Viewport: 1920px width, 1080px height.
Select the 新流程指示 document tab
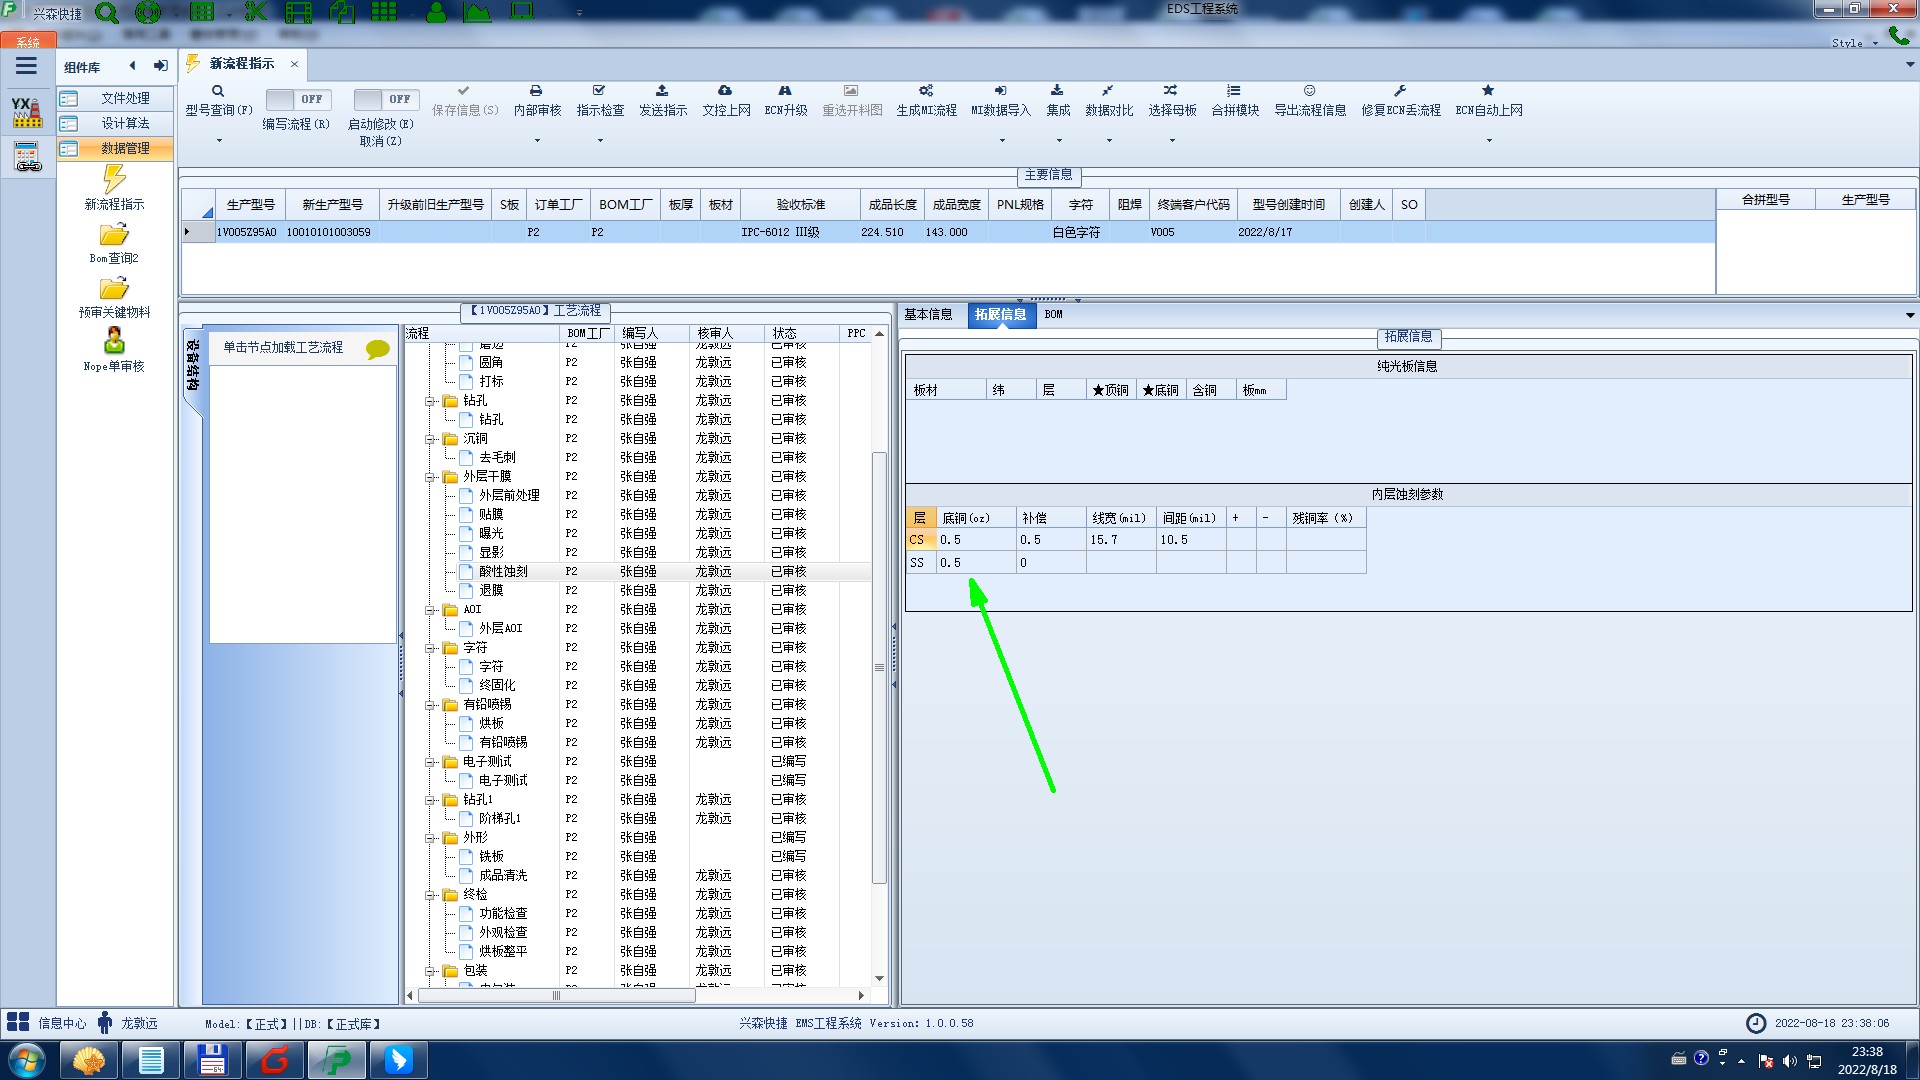click(241, 63)
